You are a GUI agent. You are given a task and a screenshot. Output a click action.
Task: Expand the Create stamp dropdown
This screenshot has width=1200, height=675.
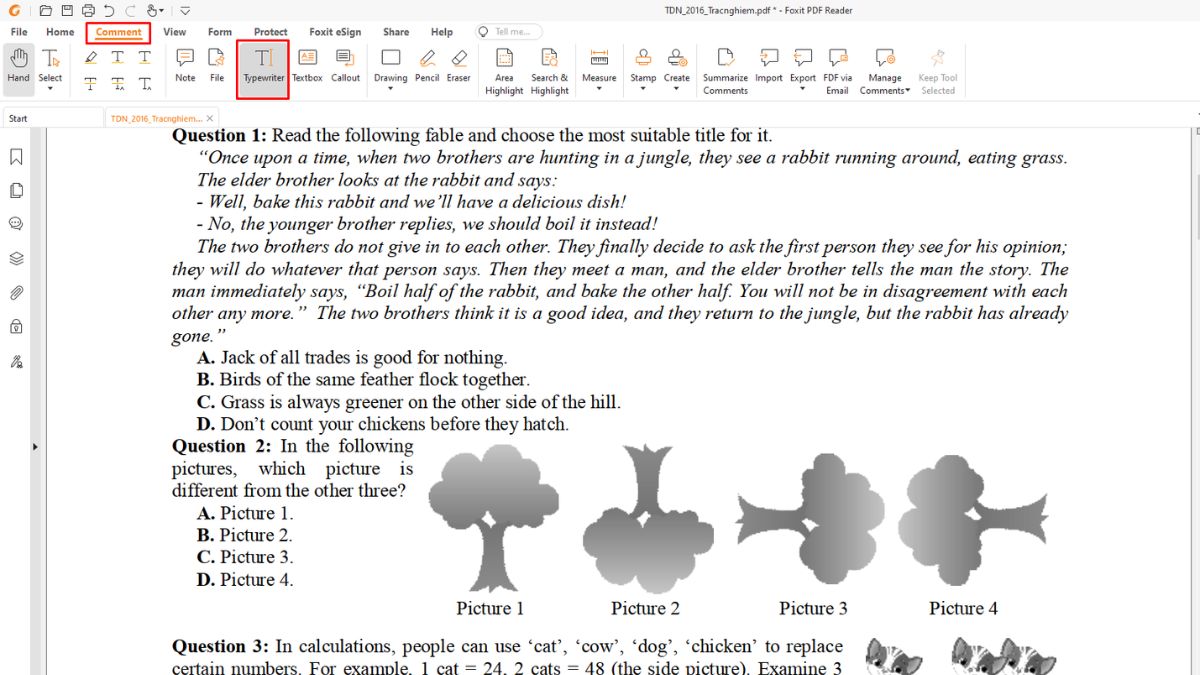677,89
